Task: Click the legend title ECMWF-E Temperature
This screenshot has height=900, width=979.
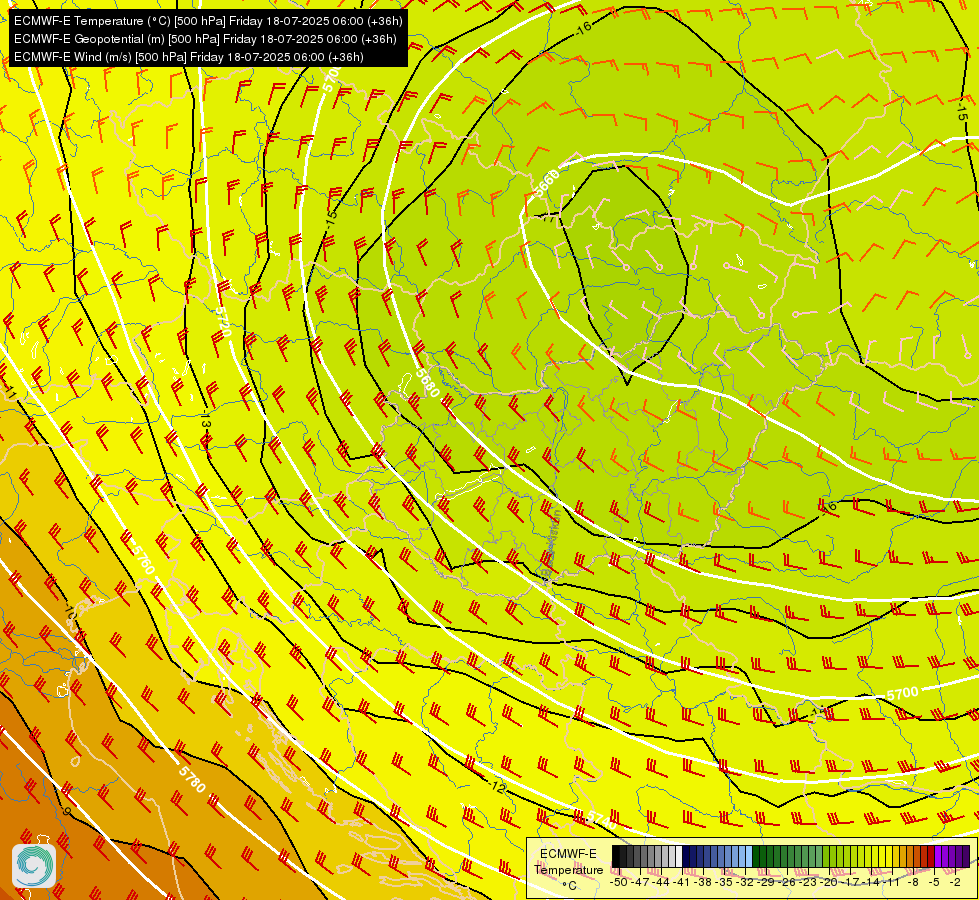Action: click(x=569, y=861)
